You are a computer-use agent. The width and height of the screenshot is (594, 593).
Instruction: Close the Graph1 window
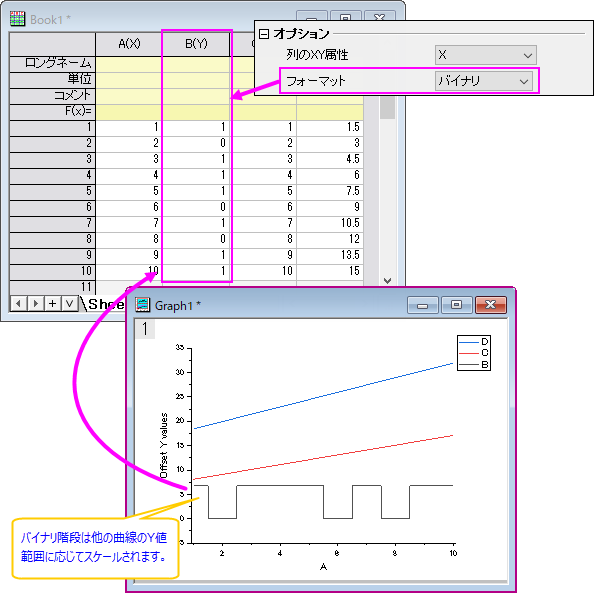pyautogui.click(x=491, y=305)
